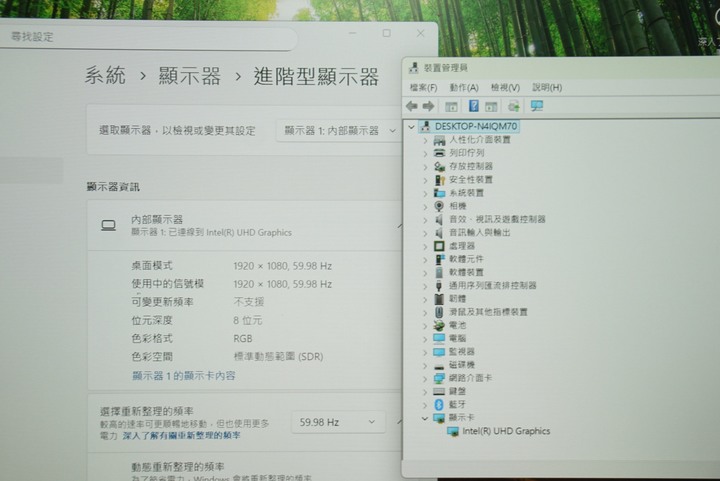Collapse the DESKTOP-N4IQM70 root node

[411, 127]
